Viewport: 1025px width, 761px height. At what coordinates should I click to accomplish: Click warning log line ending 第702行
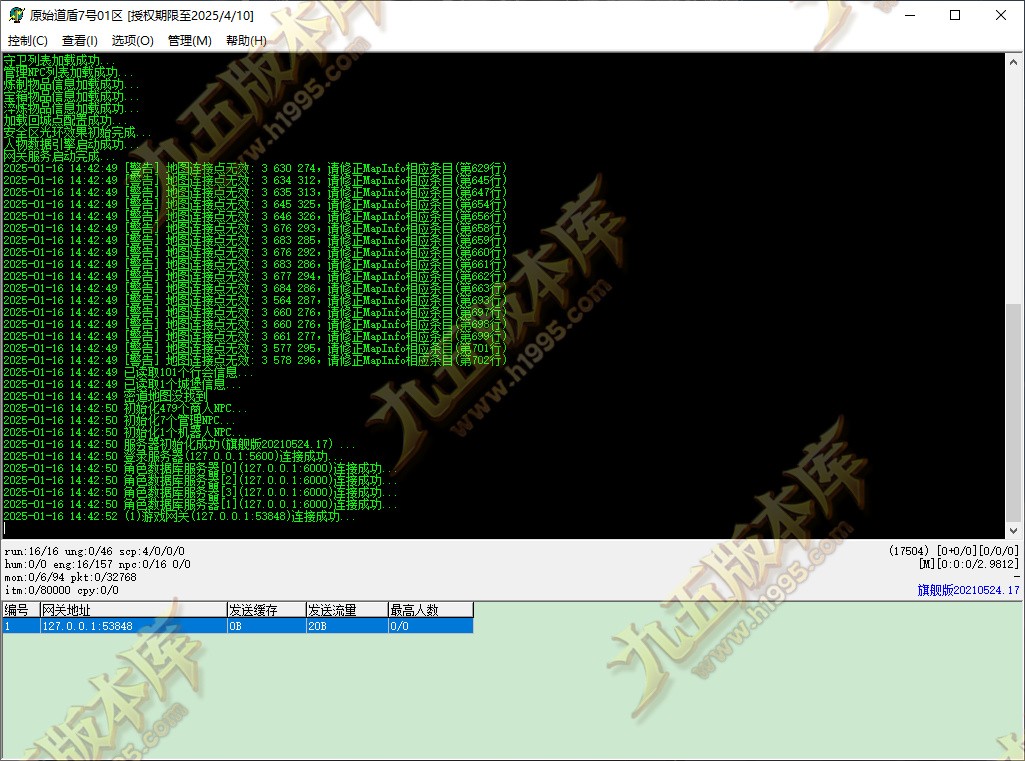coord(255,360)
